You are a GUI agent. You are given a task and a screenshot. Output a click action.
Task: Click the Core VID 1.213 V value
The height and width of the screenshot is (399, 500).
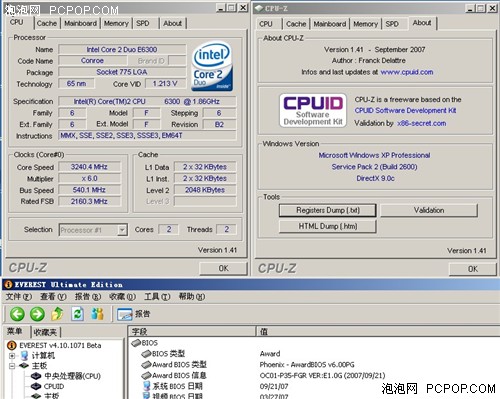(x=165, y=84)
